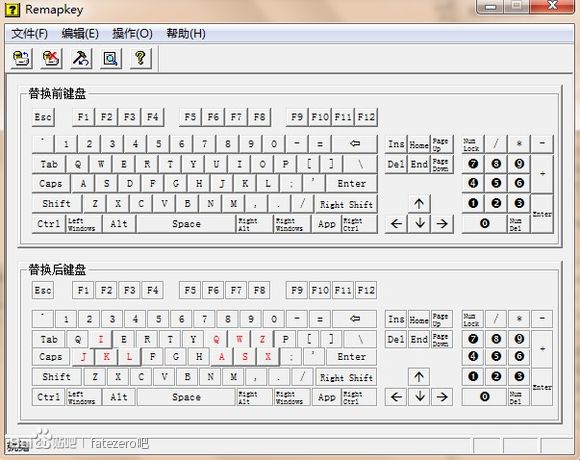Click the red K key in lower keyboard
This screenshot has height=460, width=580.
tap(107, 357)
